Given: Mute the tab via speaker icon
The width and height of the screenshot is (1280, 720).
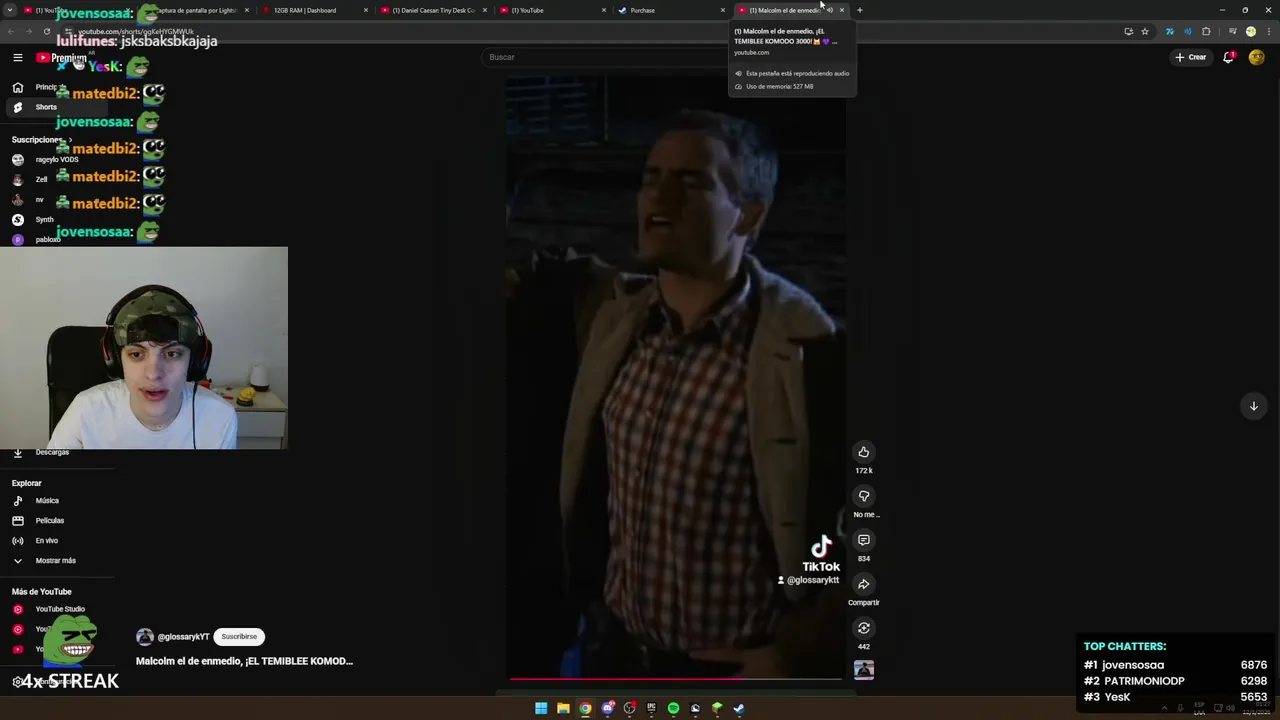Looking at the screenshot, I should [829, 10].
